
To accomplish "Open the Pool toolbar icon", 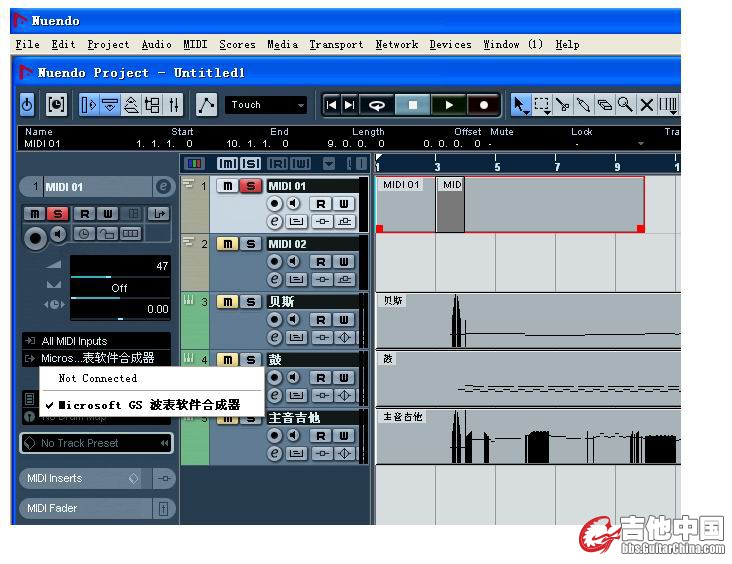I will pos(153,105).
